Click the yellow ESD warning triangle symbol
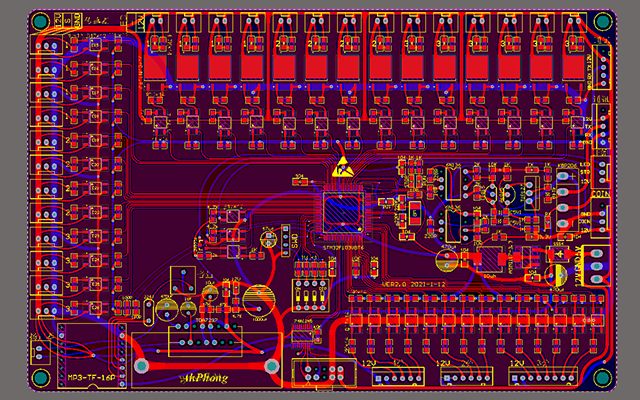Image resolution: width=640 pixels, height=400 pixels. [x=343, y=167]
